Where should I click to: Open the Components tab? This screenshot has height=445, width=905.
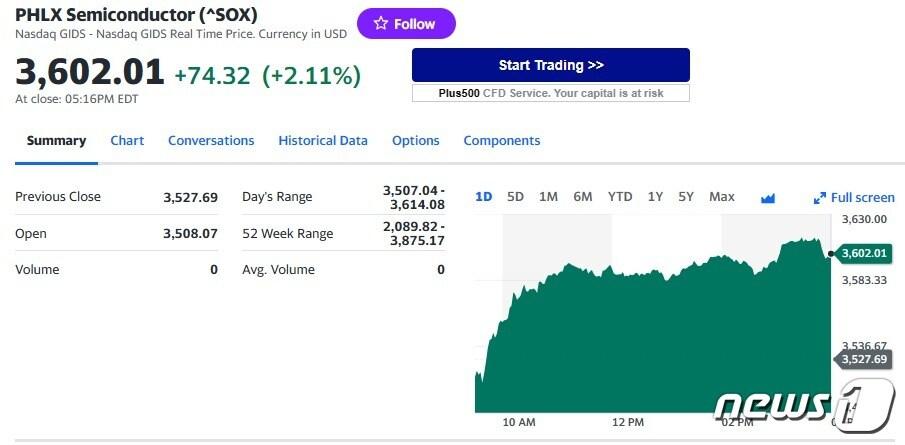coord(502,141)
